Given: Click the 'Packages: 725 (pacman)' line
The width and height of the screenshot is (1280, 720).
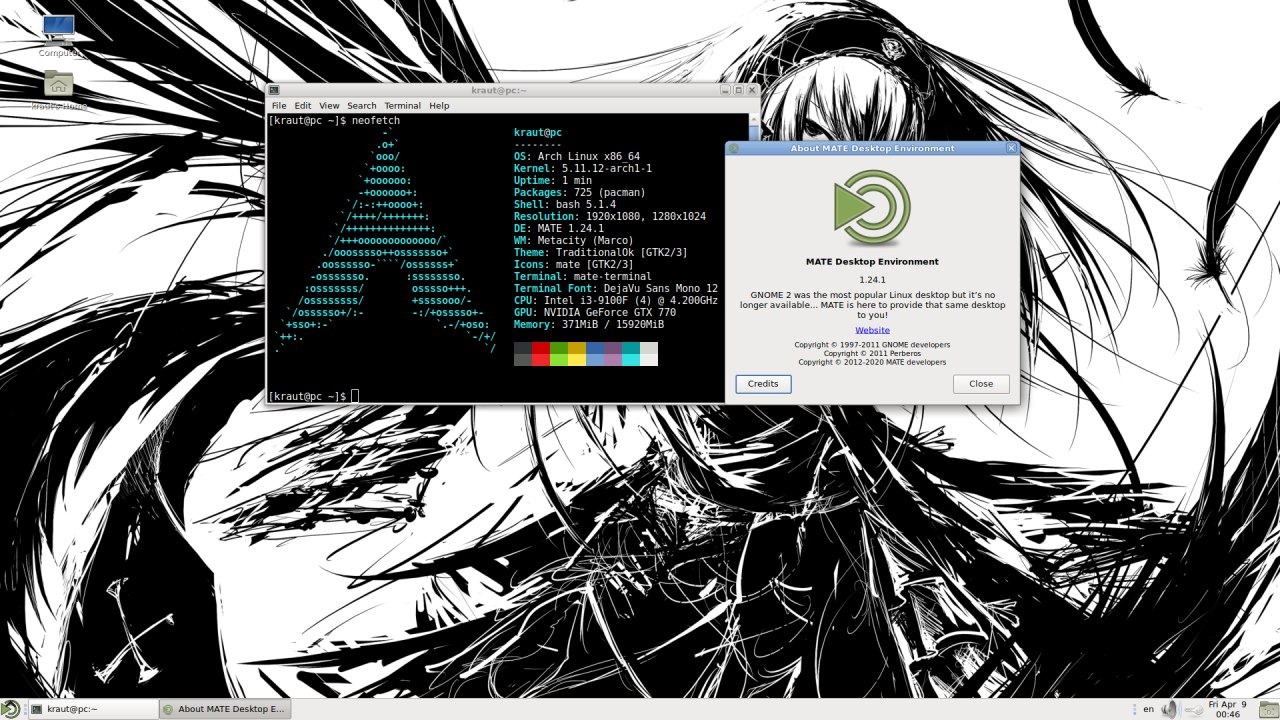Looking at the screenshot, I should pos(580,193).
